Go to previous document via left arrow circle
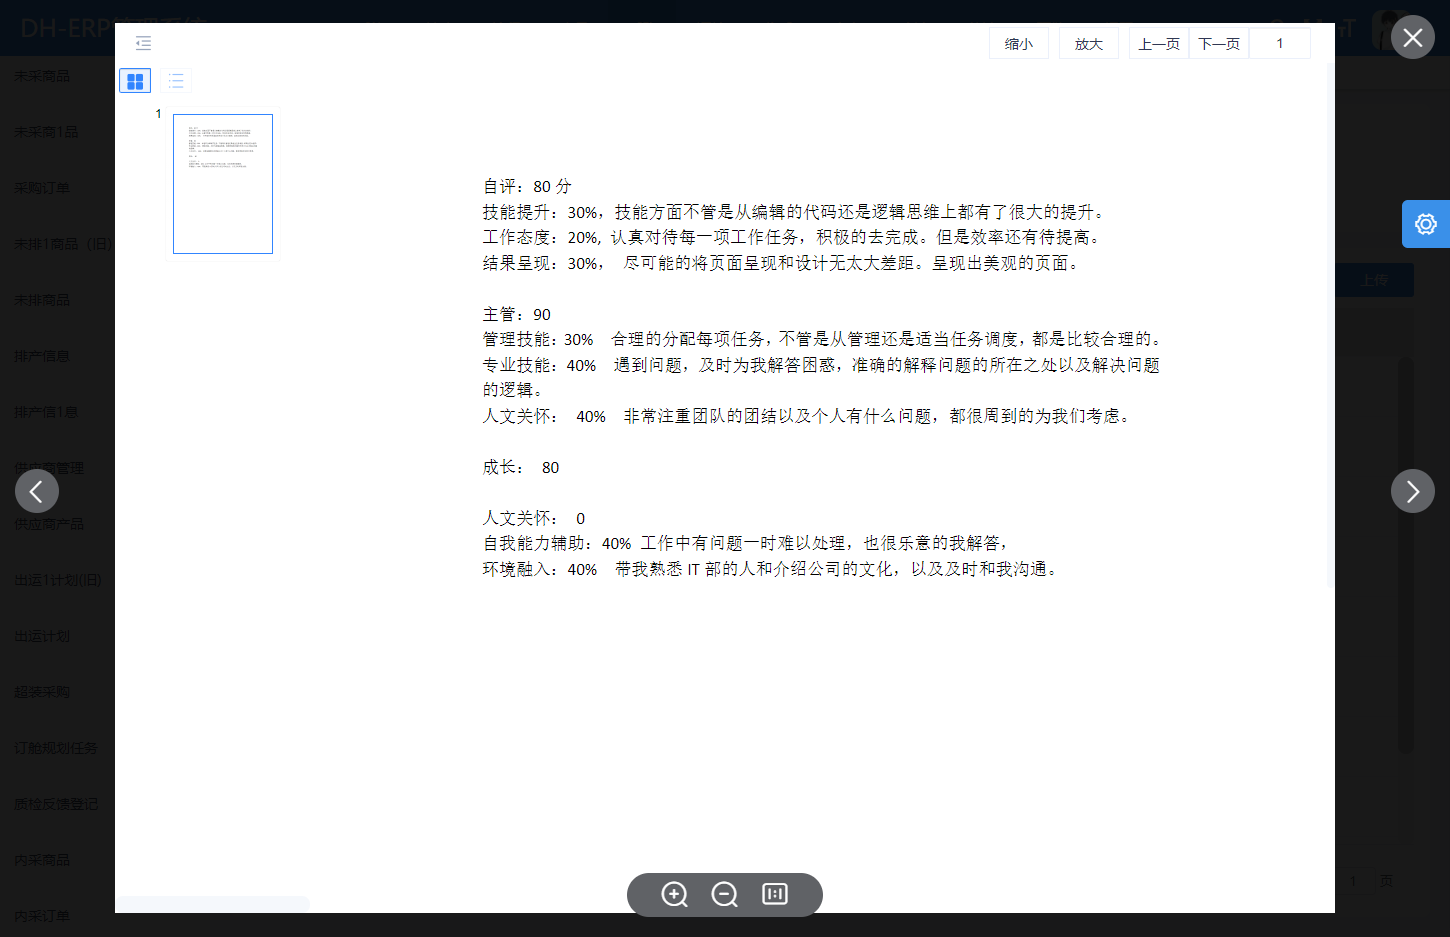This screenshot has width=1450, height=937. (37, 491)
